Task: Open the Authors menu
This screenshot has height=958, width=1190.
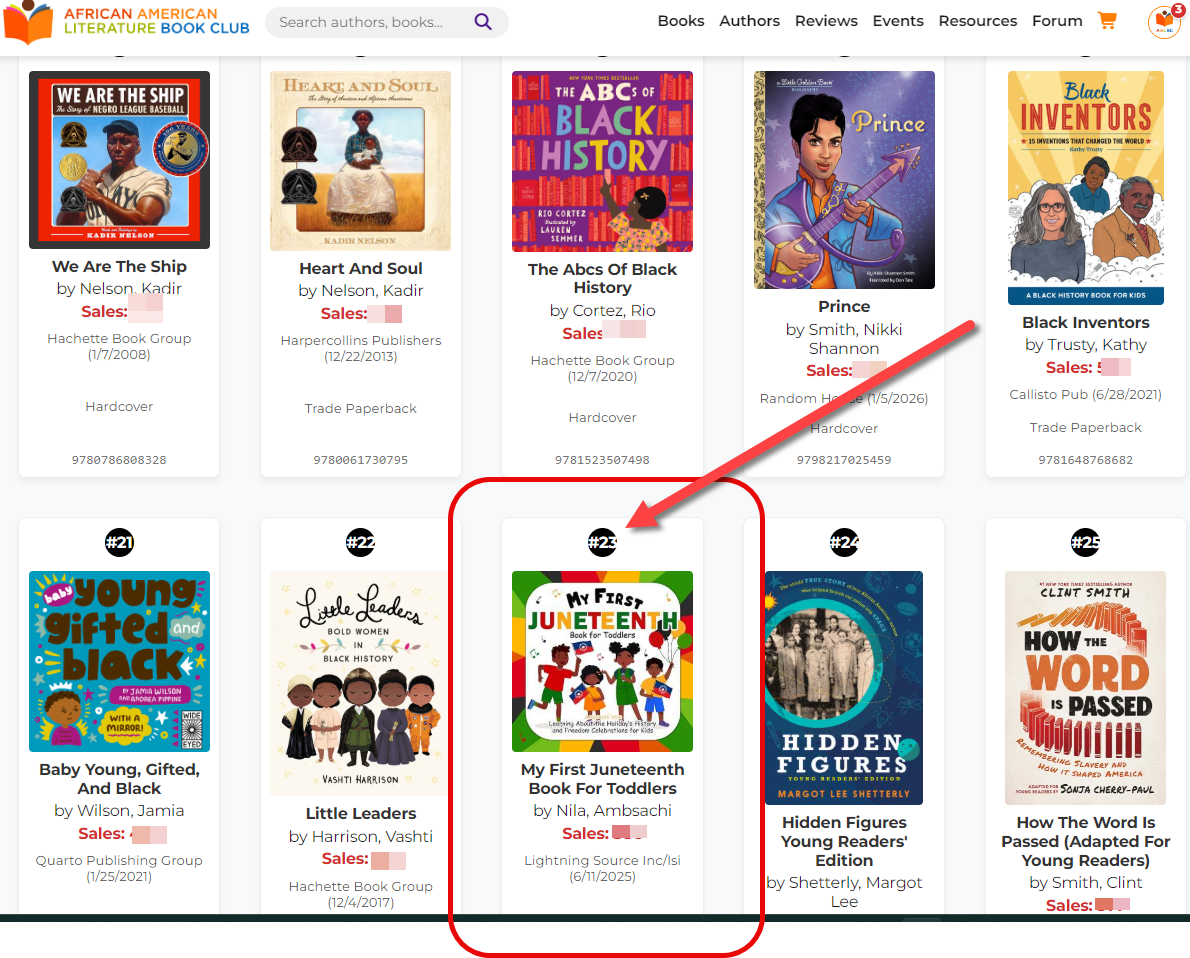Action: pyautogui.click(x=749, y=21)
